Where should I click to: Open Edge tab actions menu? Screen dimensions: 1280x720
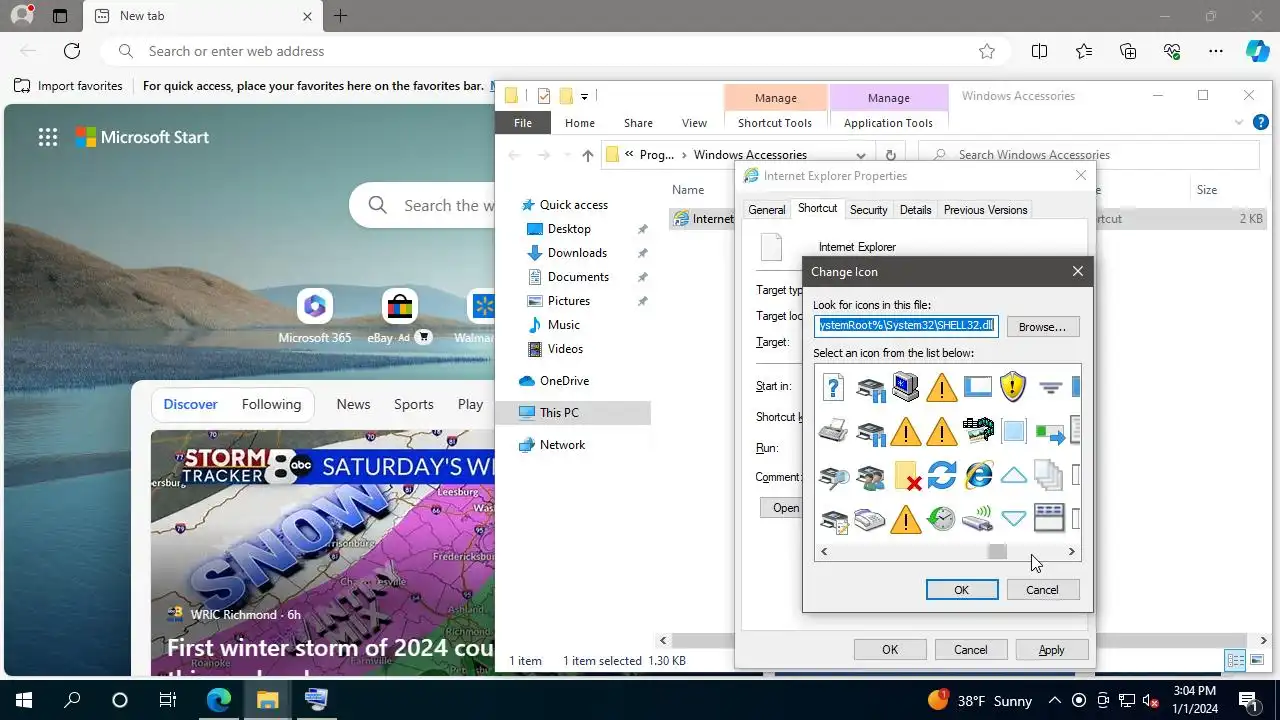pos(59,16)
